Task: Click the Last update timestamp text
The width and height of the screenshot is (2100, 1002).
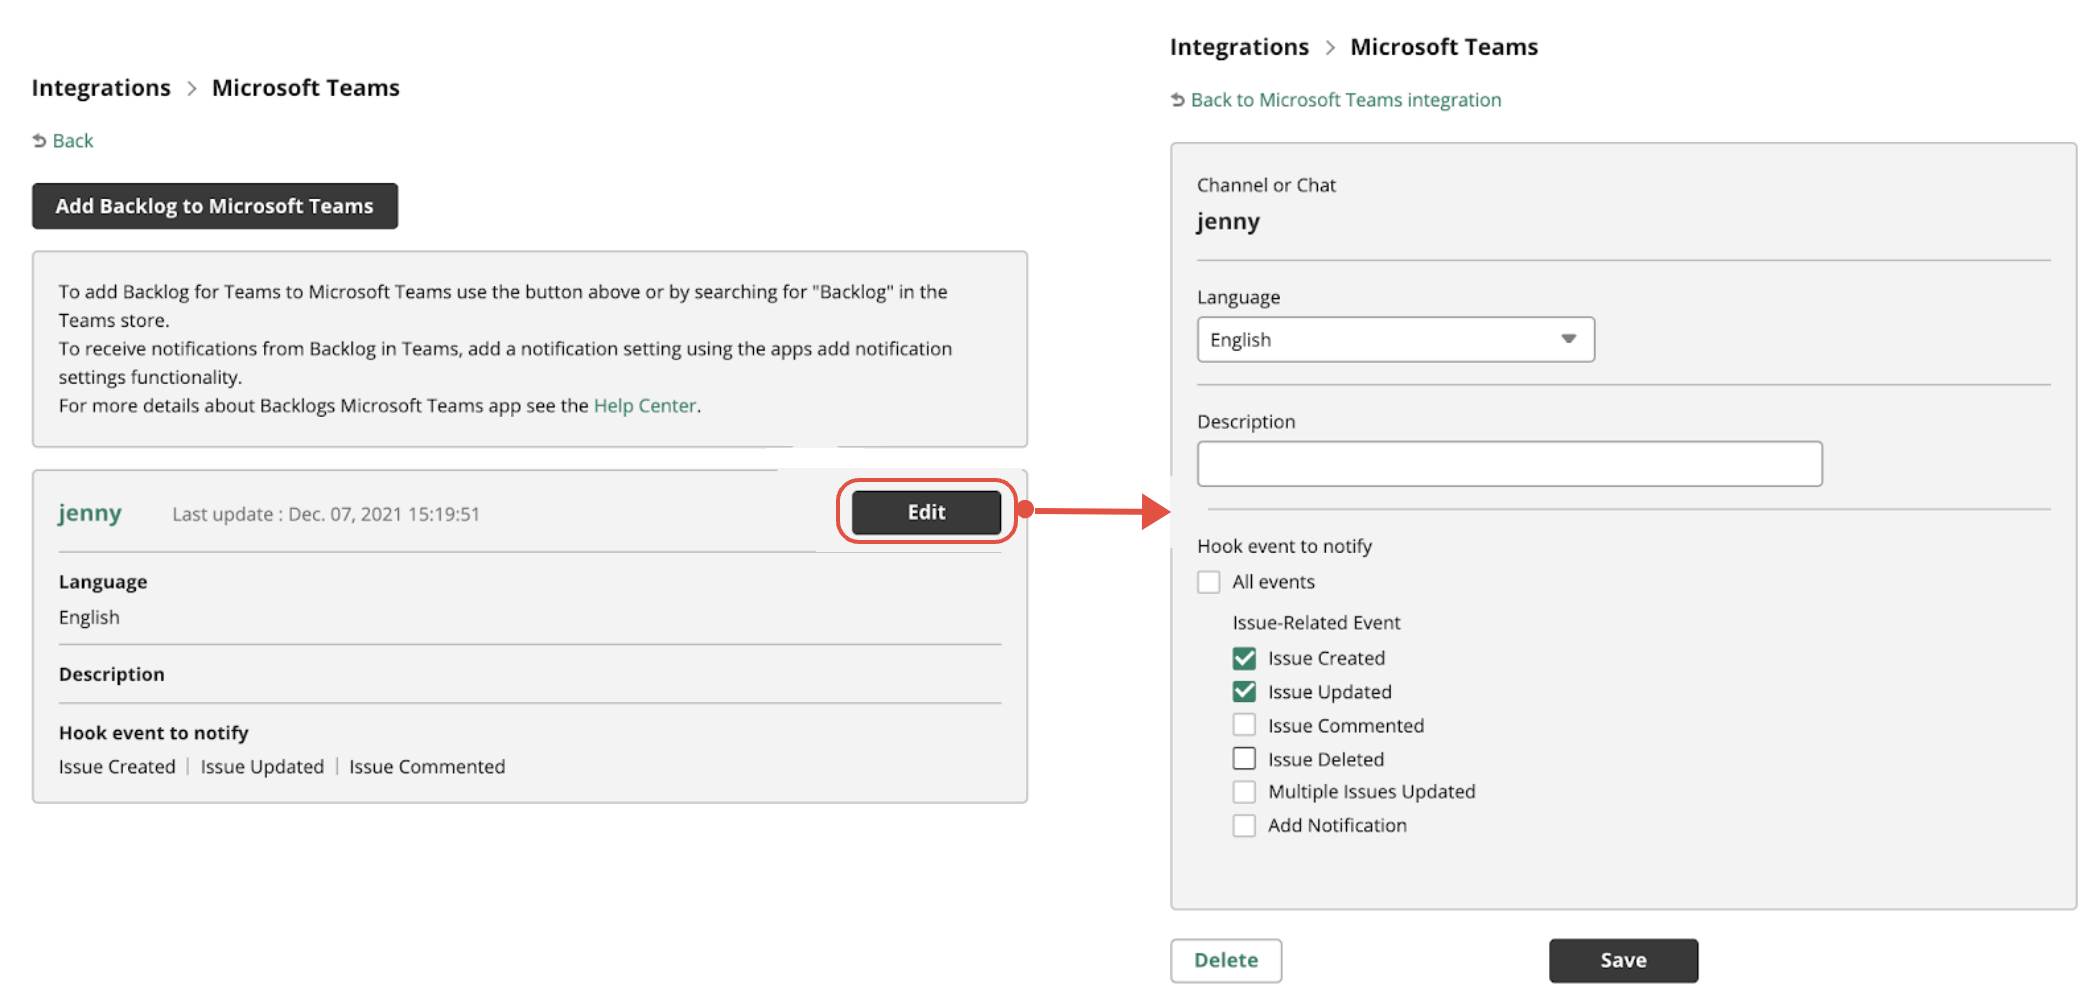Action: tap(326, 514)
